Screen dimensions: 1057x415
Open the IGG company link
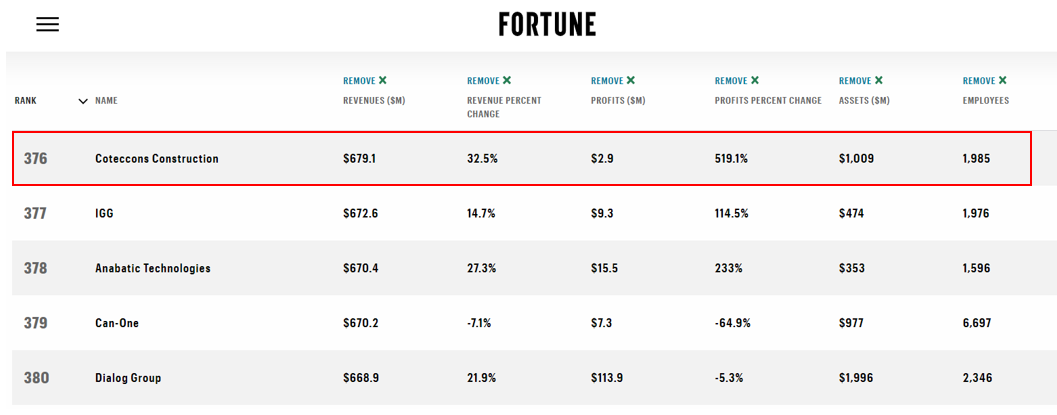[x=105, y=213]
